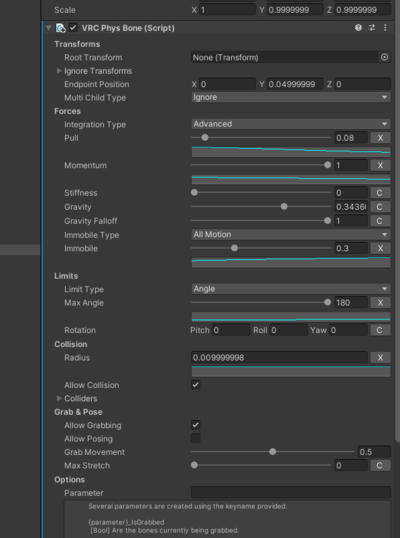
Task: Click the Stiffness slider handle
Action: [x=194, y=192]
